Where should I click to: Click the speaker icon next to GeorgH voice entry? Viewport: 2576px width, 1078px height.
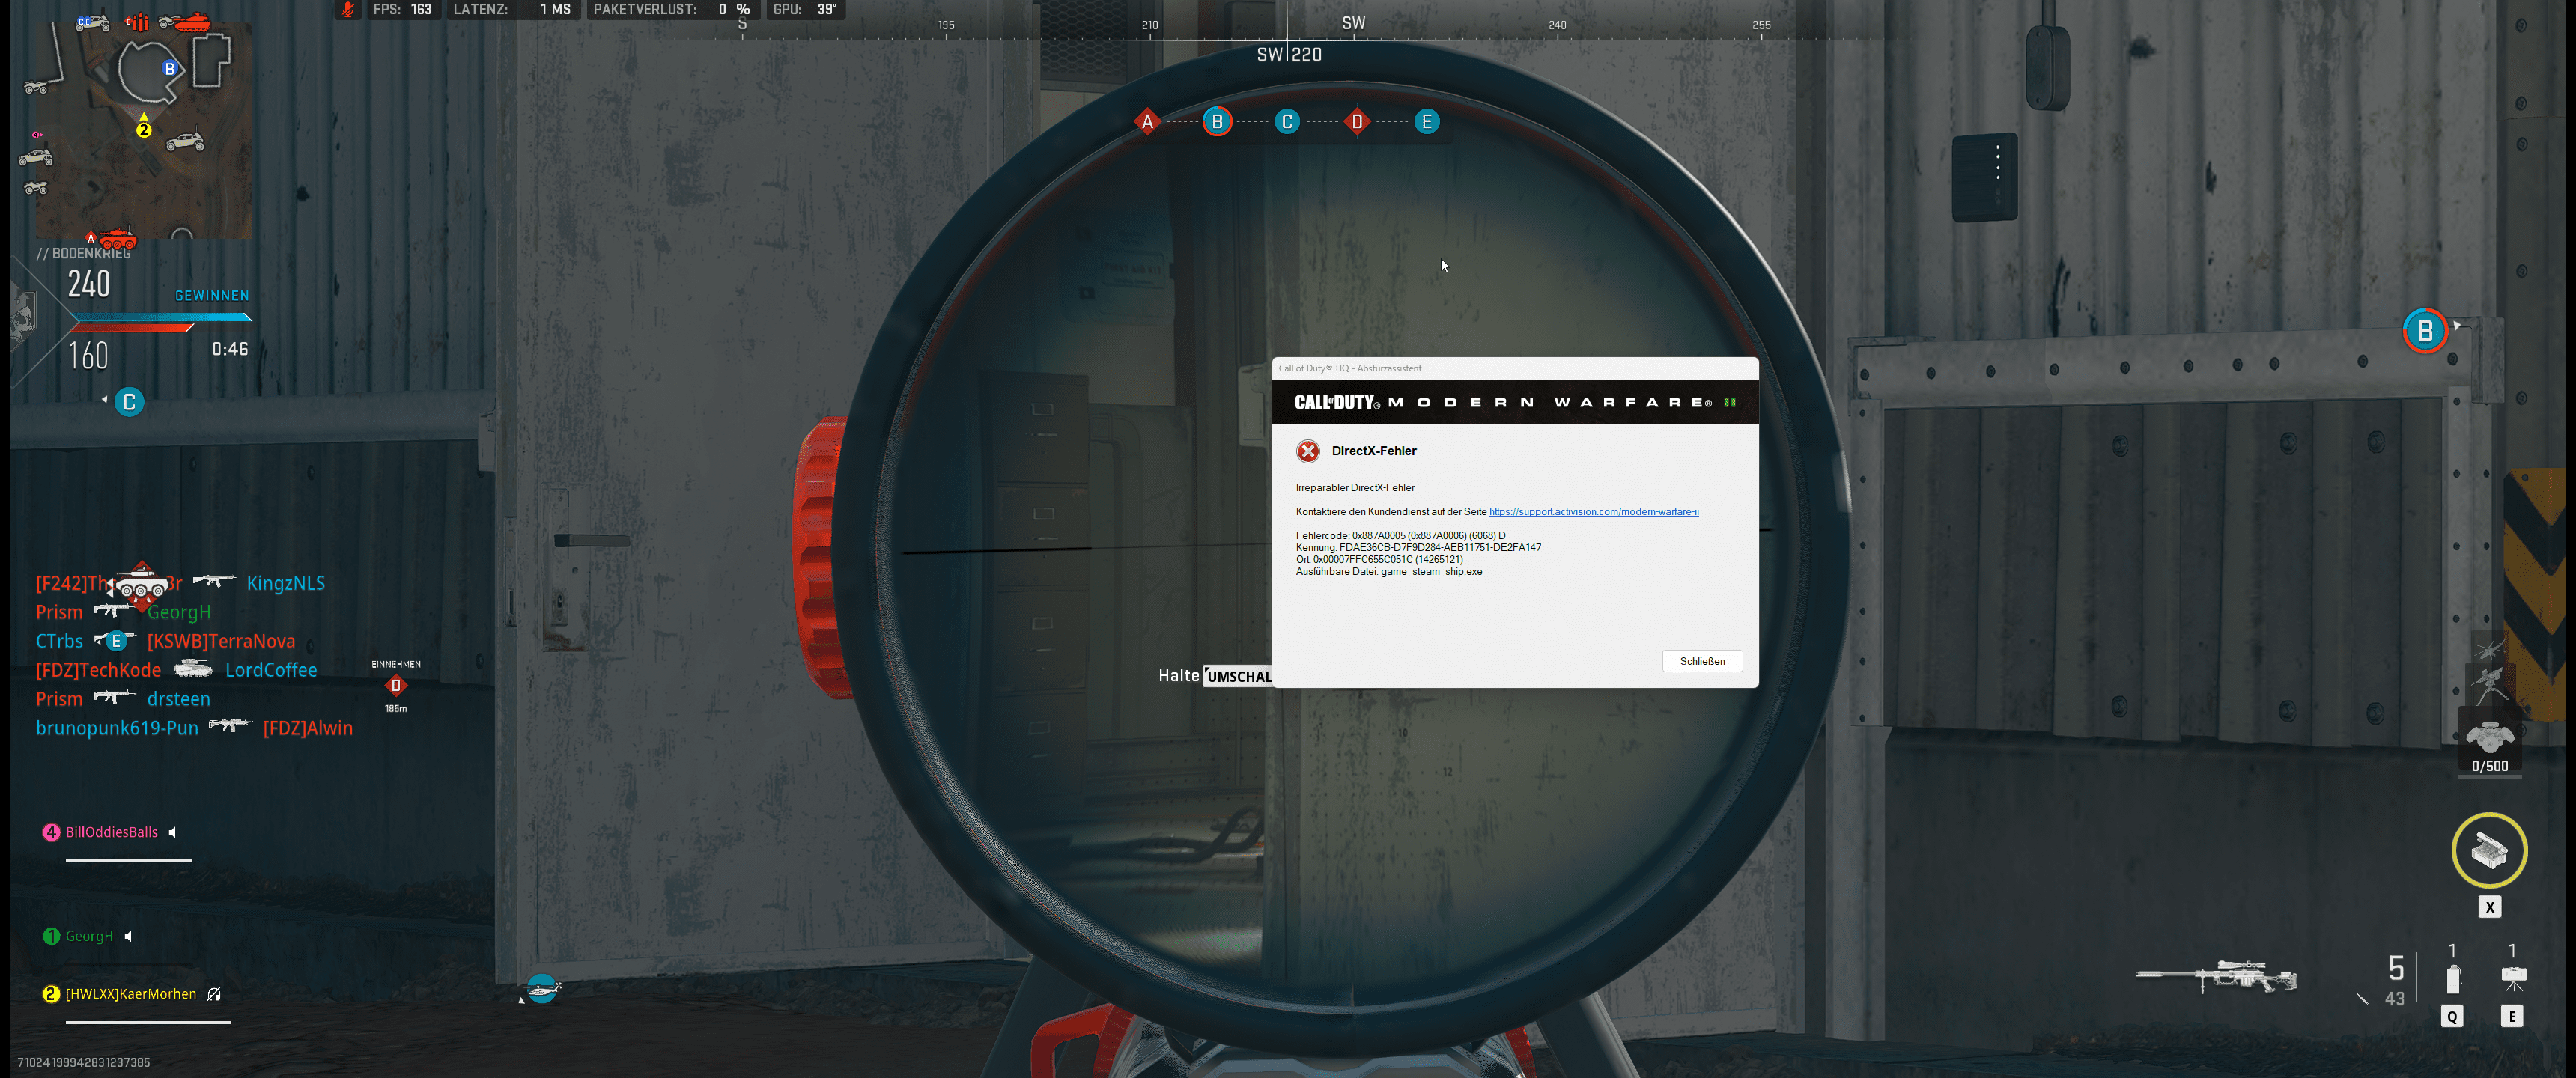point(128,937)
